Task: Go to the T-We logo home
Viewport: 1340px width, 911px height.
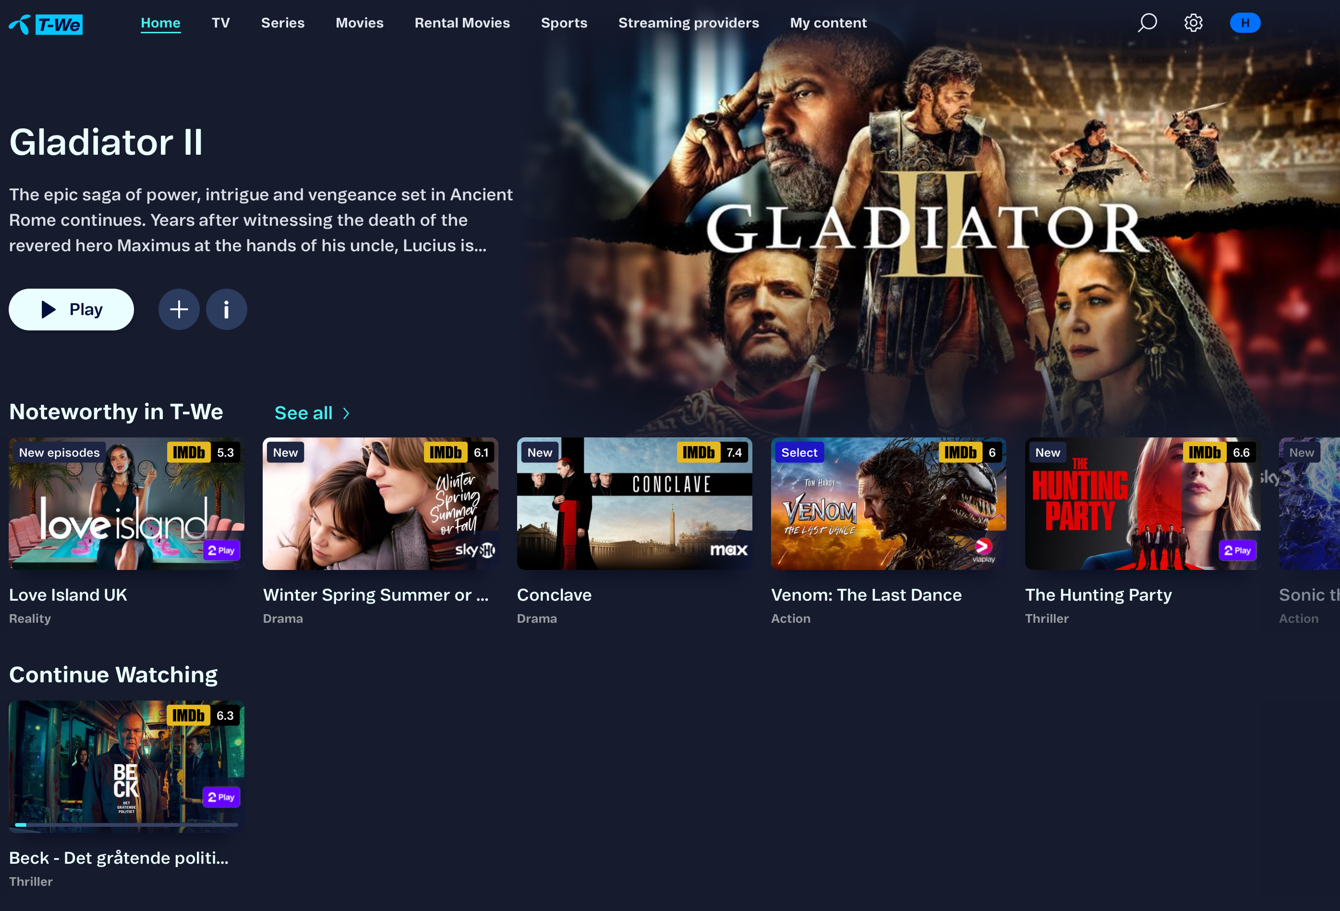Action: click(46, 24)
